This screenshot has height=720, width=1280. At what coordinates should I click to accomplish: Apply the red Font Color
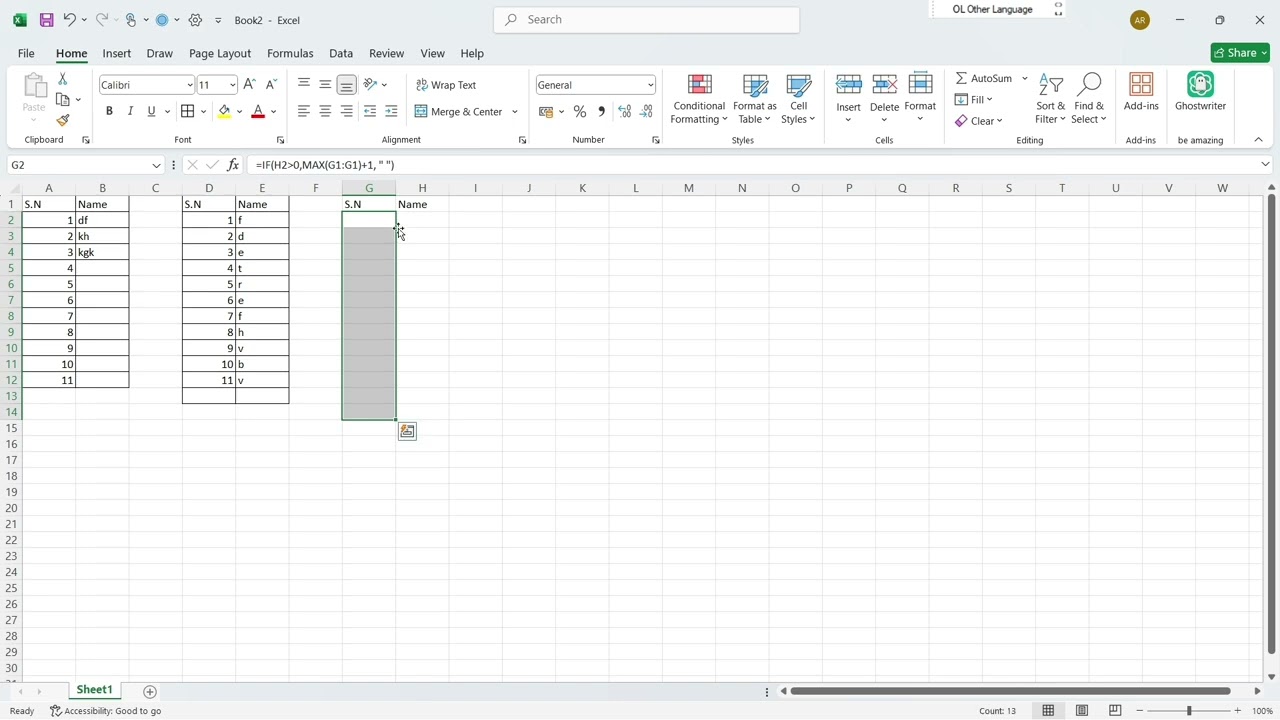(x=258, y=112)
